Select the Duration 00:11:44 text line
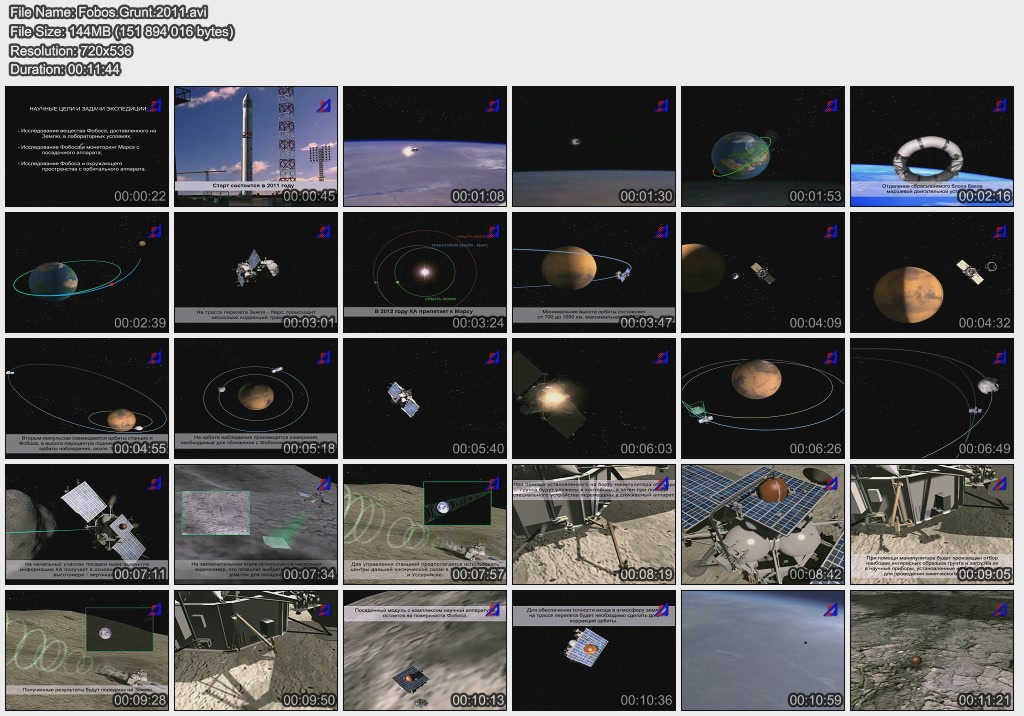1024x716 pixels. (x=65, y=69)
